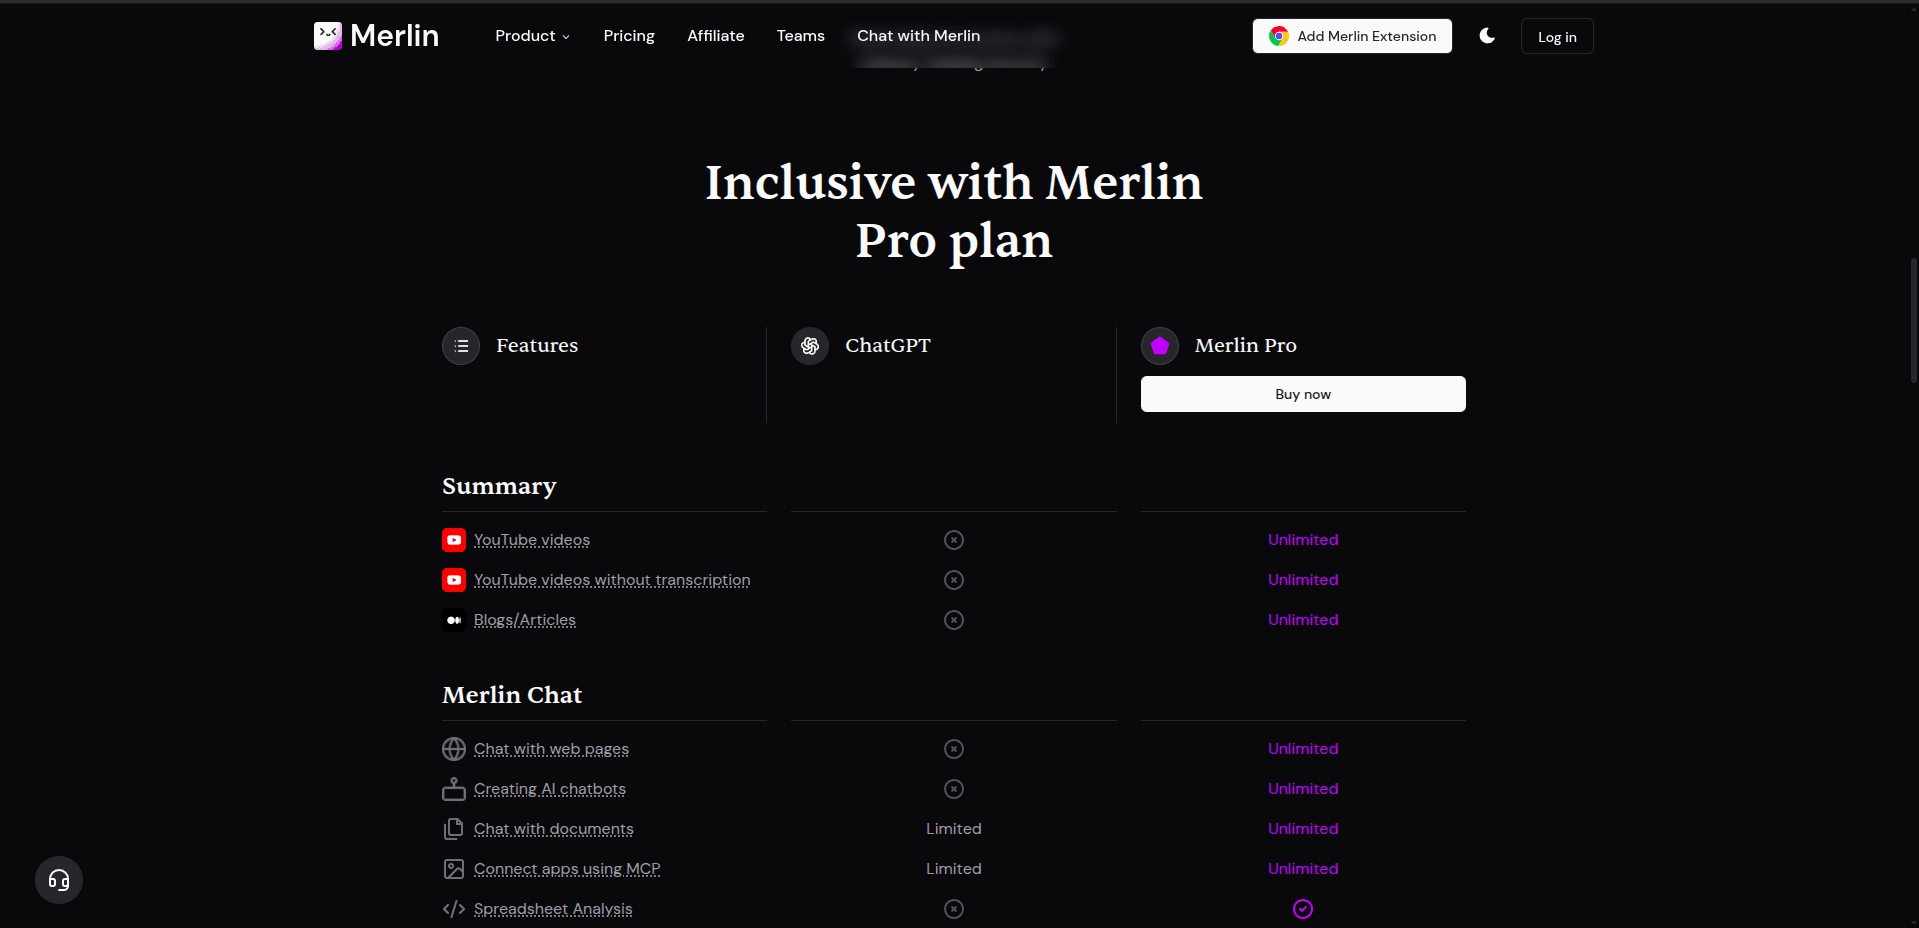
Task: Open the Affiliate menu item
Action: click(716, 36)
